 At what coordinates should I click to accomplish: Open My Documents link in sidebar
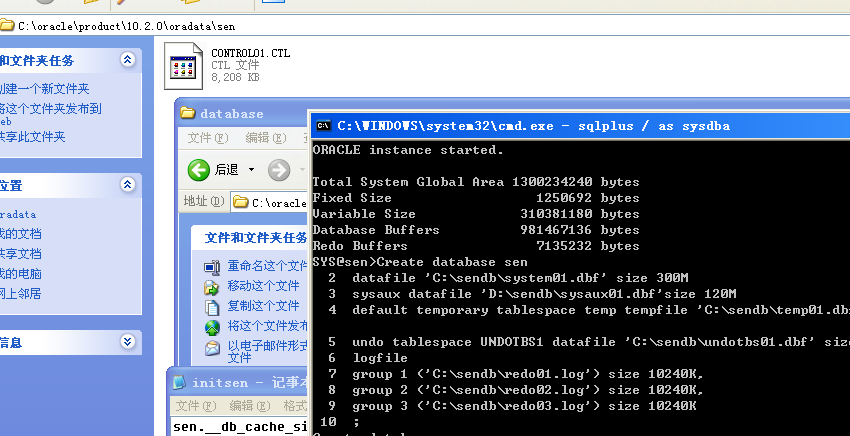click(21, 234)
